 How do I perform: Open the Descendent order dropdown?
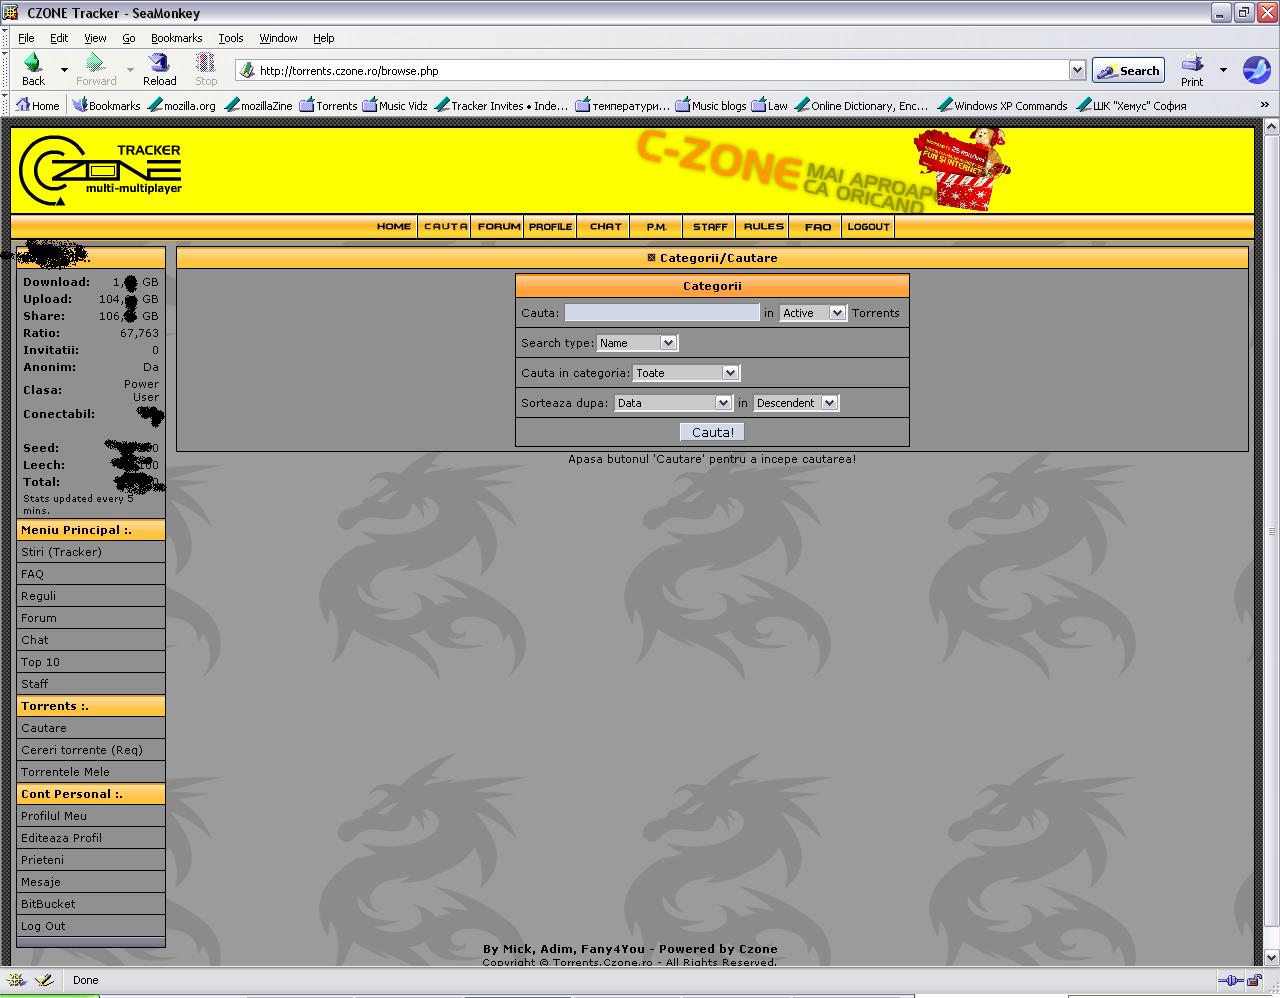point(796,403)
